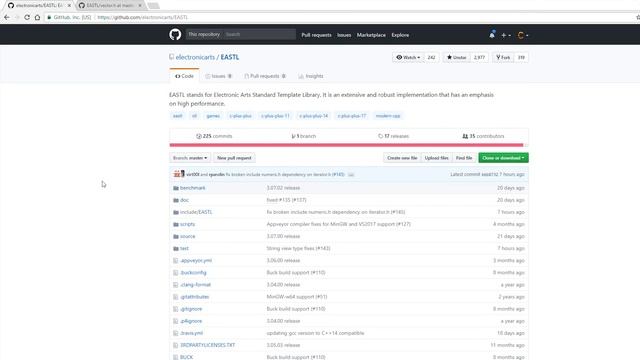Reload the page with the refresh icon

point(27,18)
